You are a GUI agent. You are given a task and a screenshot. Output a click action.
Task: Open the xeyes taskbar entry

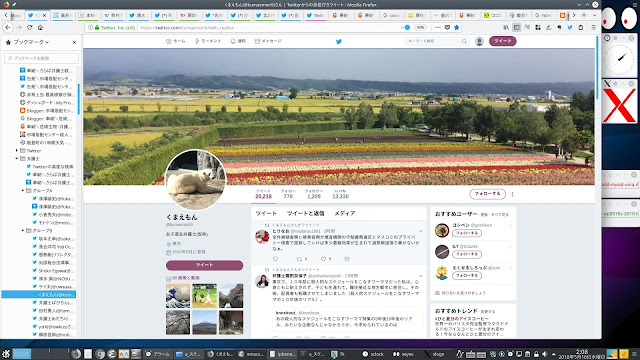coord(403,354)
